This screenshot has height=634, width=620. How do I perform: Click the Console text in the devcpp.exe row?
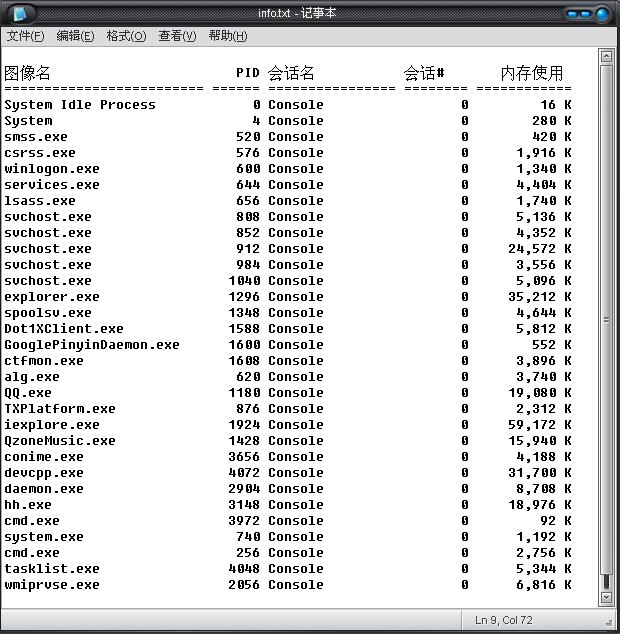click(296, 473)
